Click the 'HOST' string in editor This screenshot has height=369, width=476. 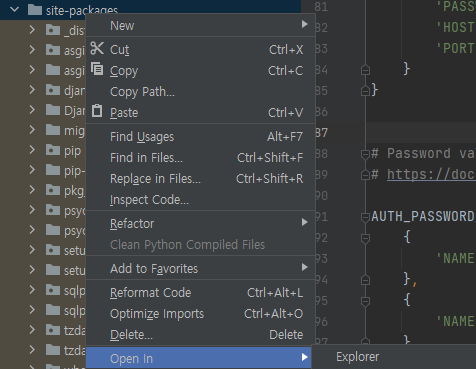(456, 27)
